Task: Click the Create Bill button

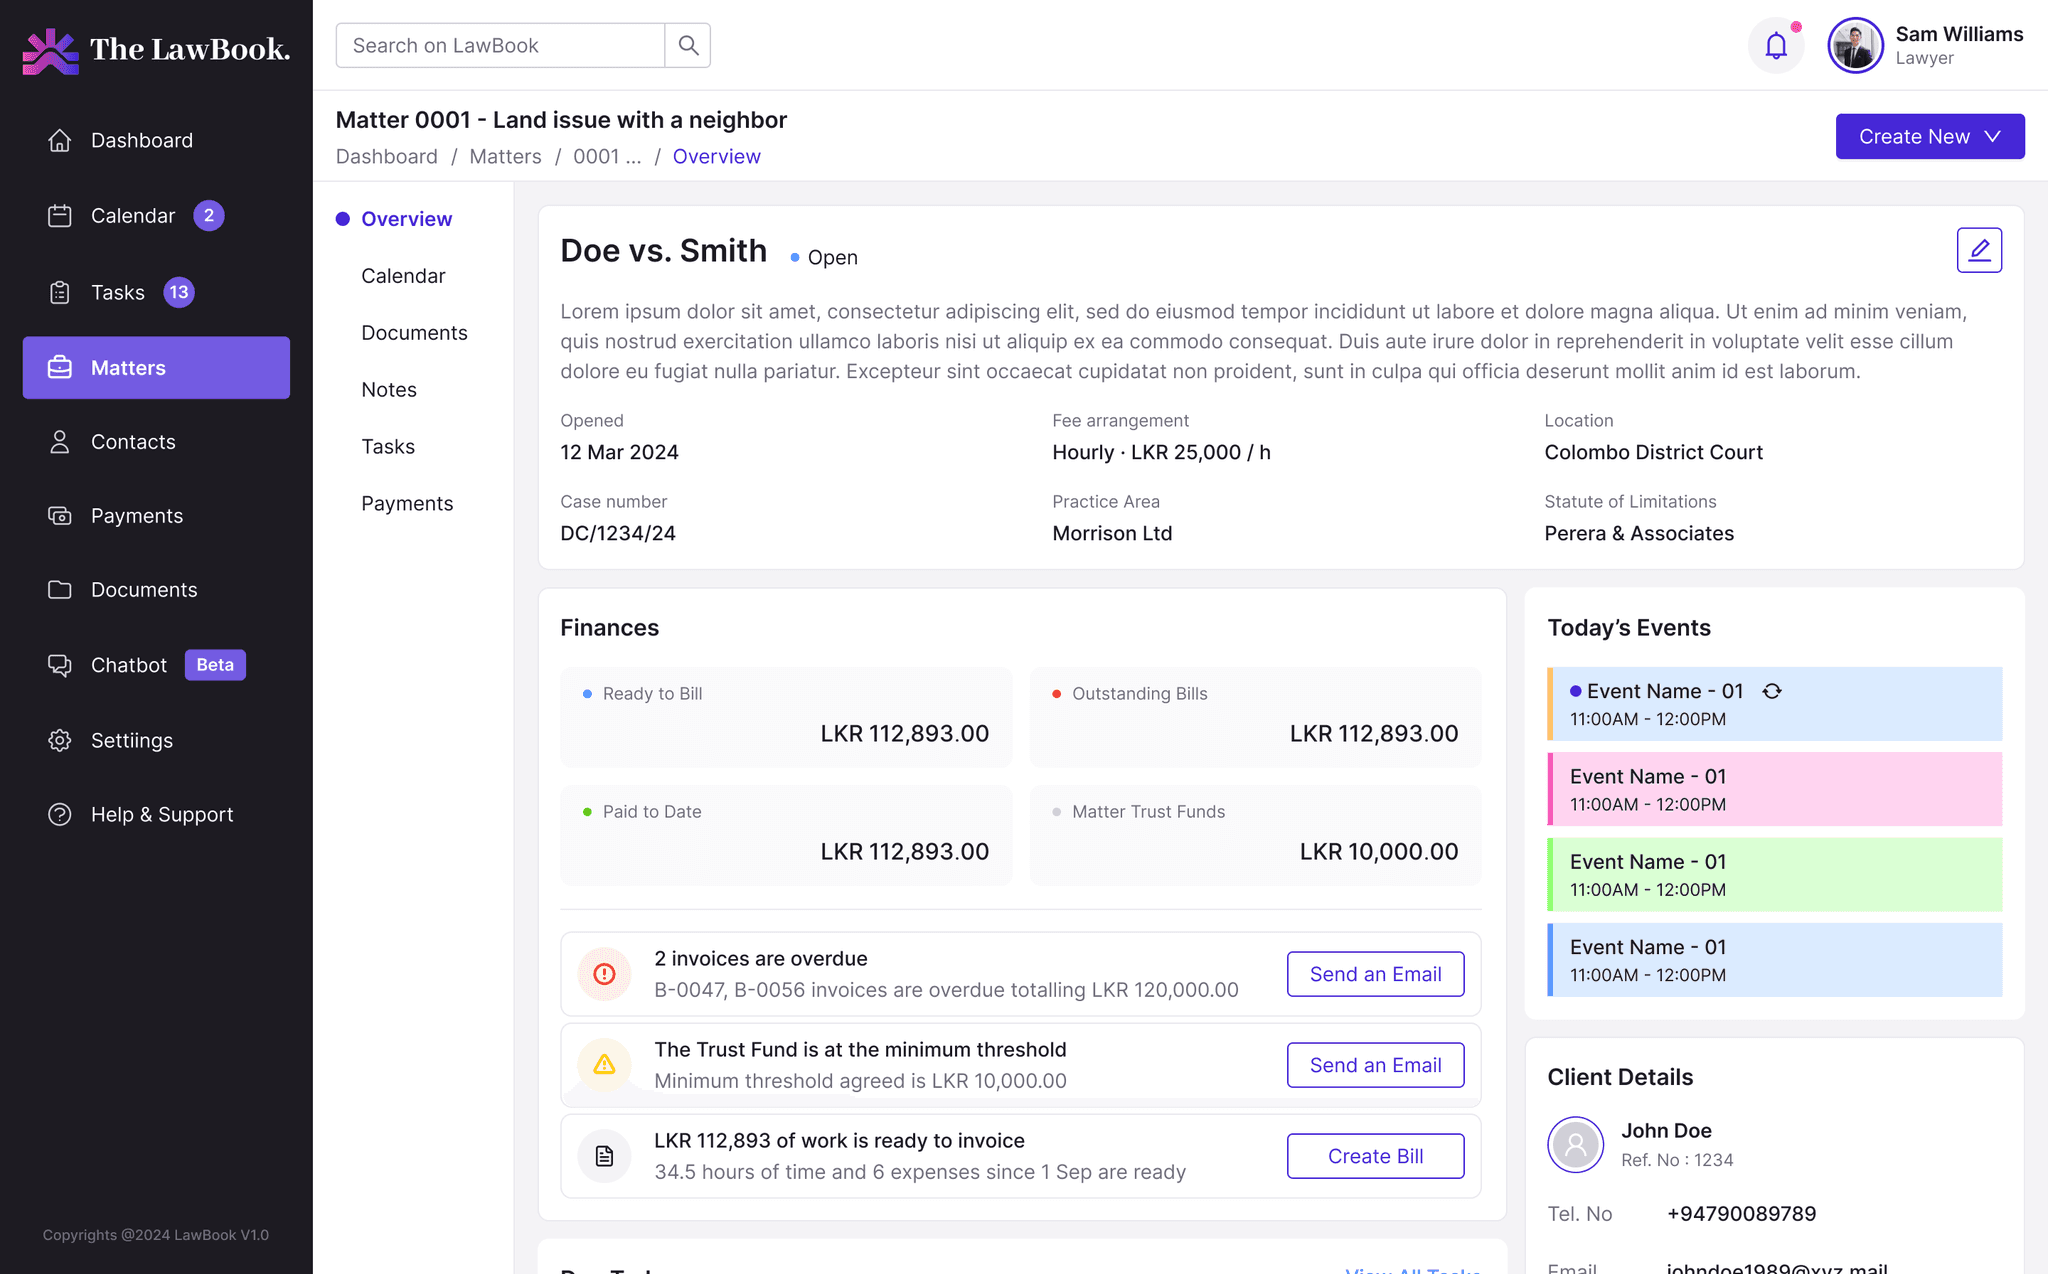Action: (1375, 1156)
